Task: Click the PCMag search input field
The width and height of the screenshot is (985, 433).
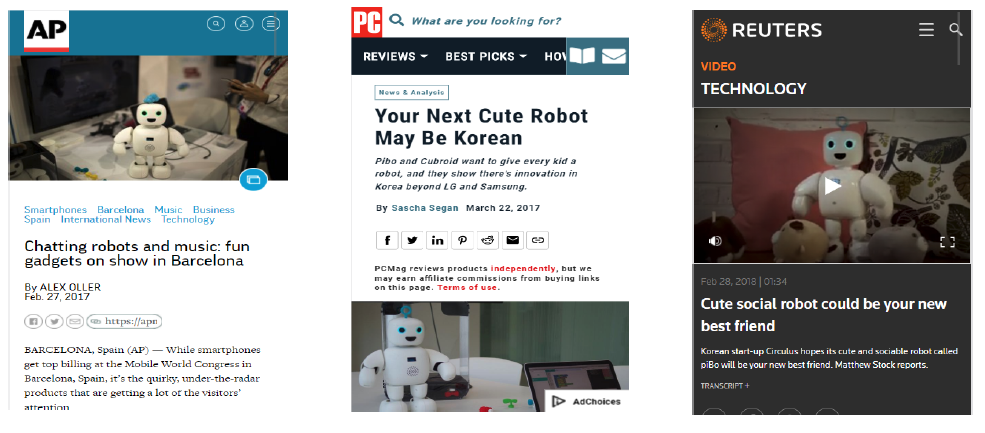Action: point(486,21)
